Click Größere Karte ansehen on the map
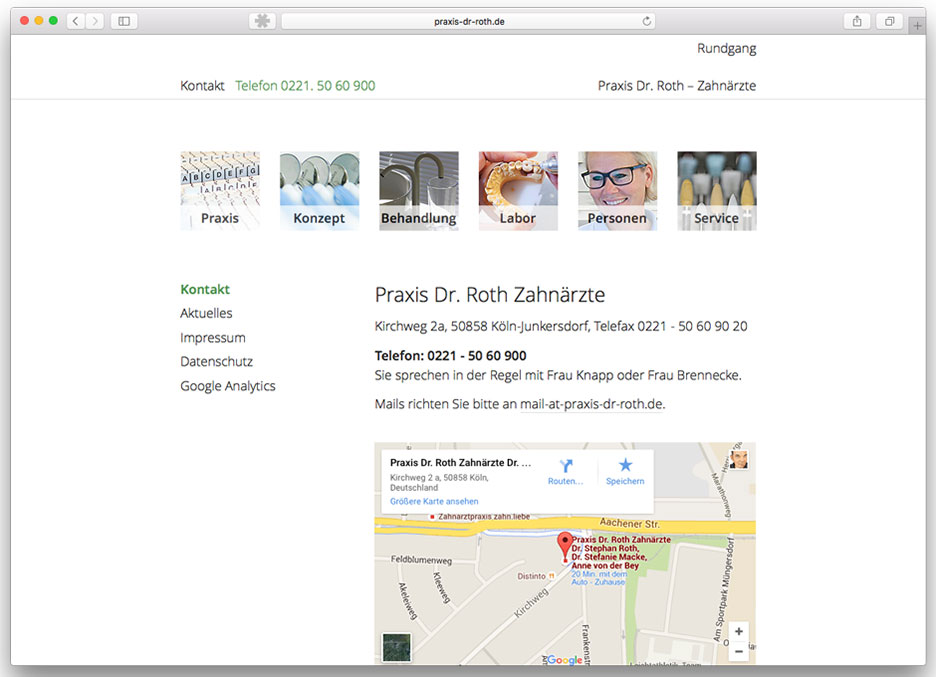This screenshot has height=677, width=936. 434,501
